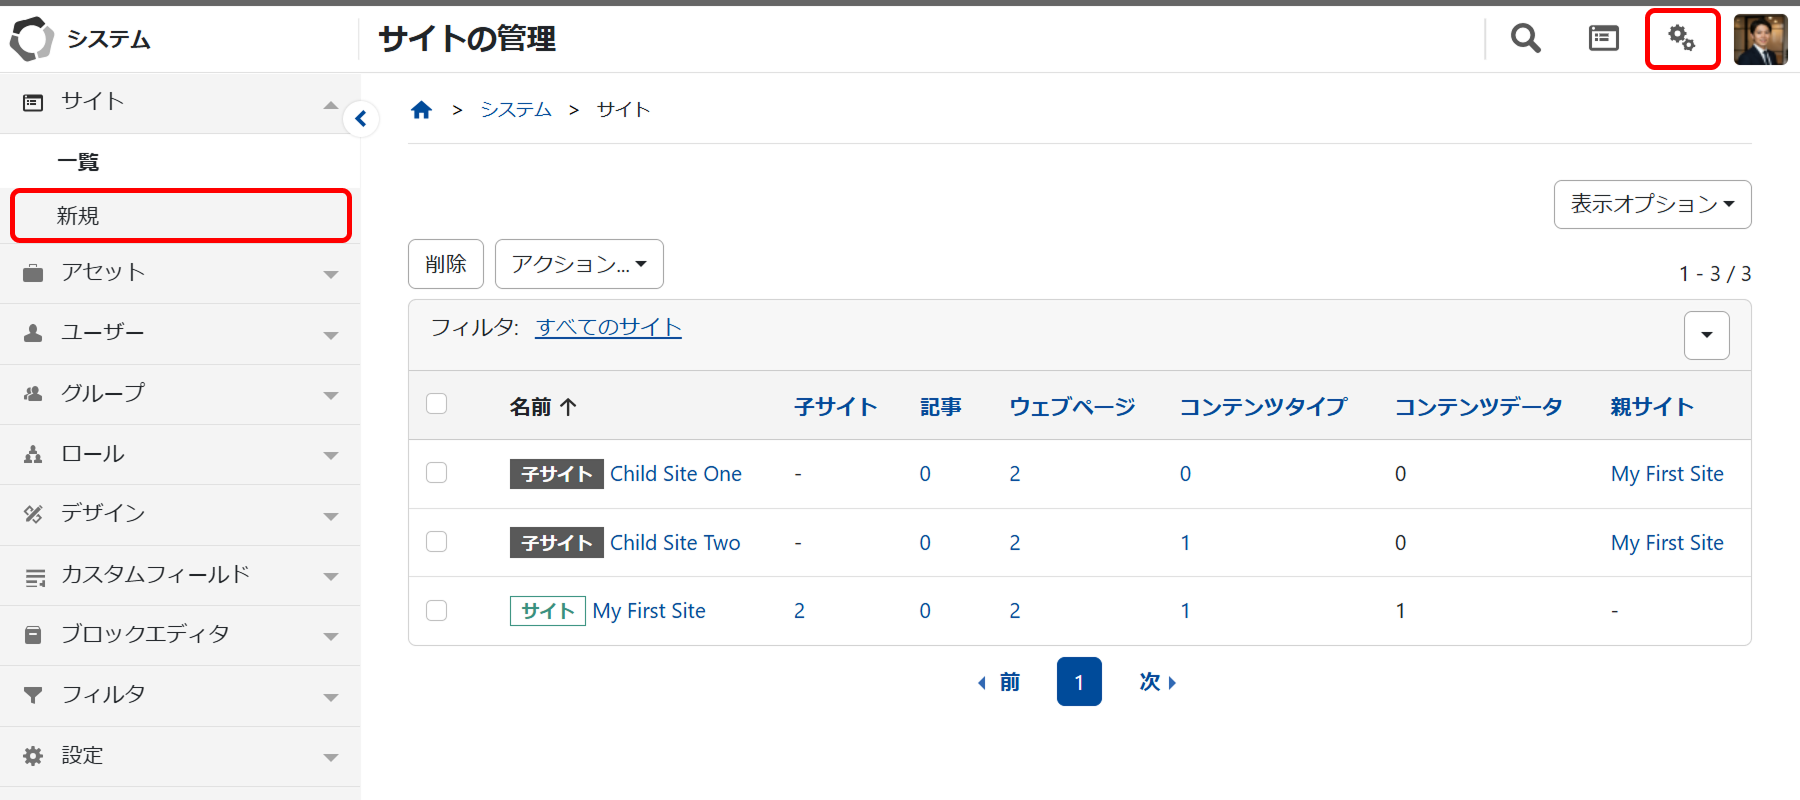Open the search icon in the header
1800x800 pixels.
[x=1524, y=38]
